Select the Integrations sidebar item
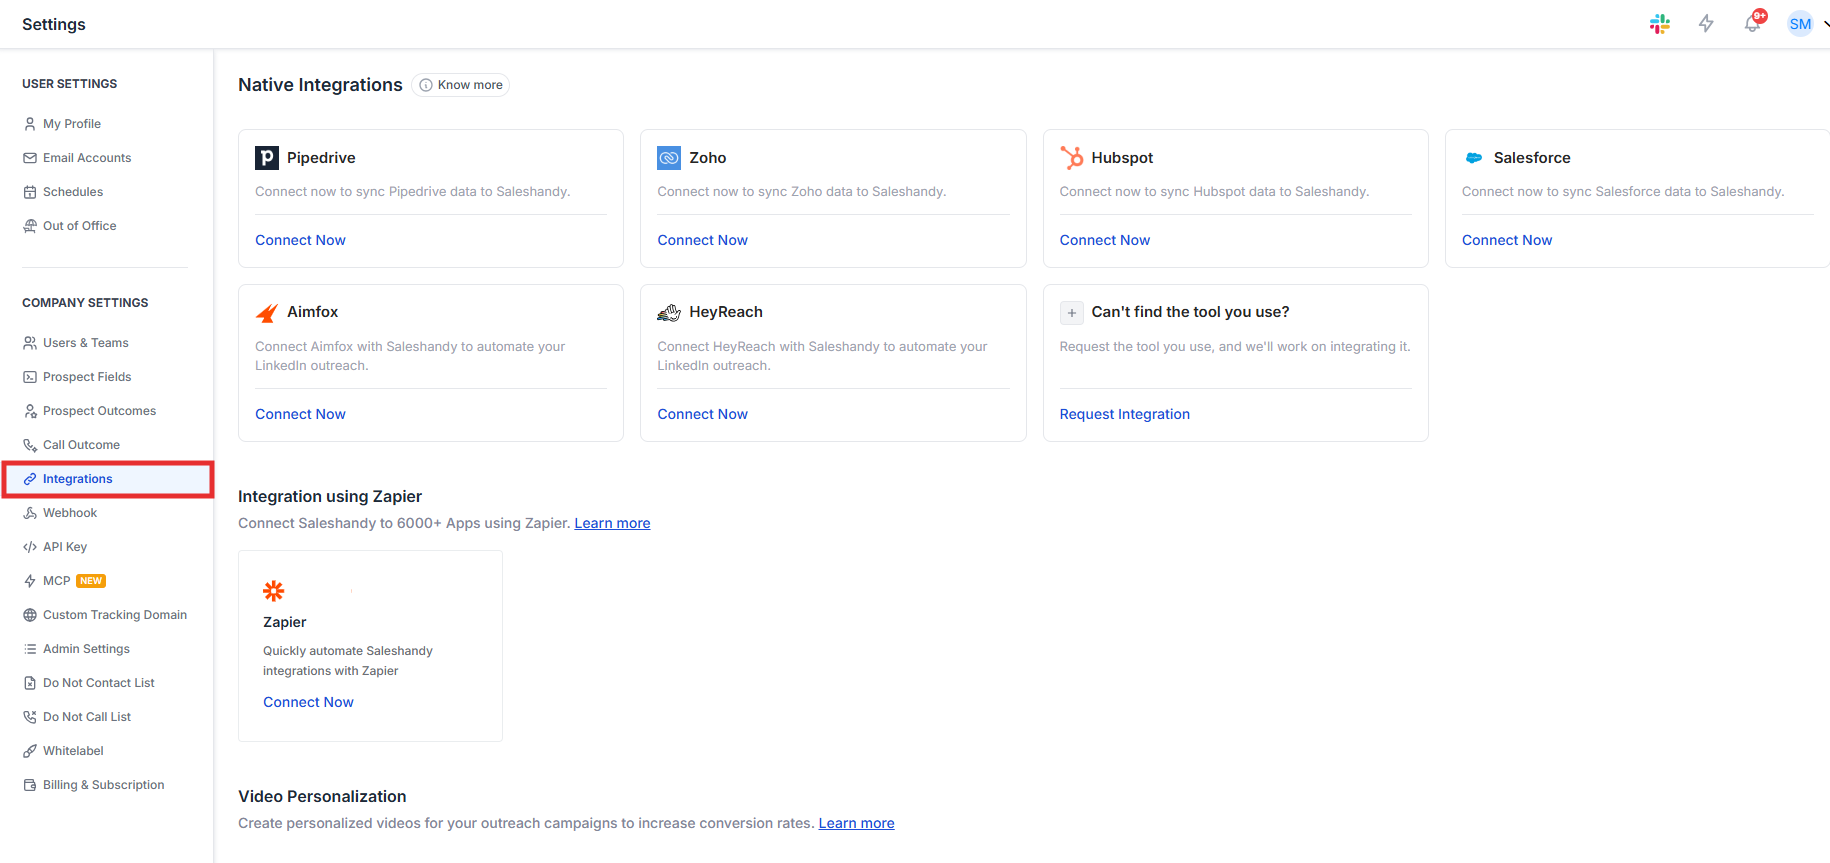 tap(107, 479)
